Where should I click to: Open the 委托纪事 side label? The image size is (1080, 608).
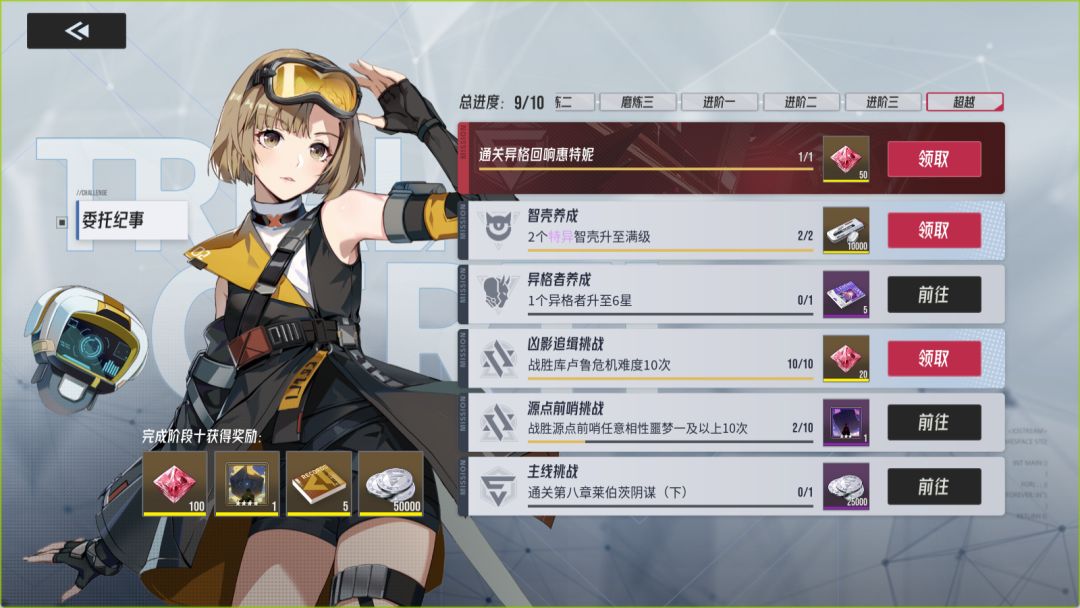click(131, 220)
